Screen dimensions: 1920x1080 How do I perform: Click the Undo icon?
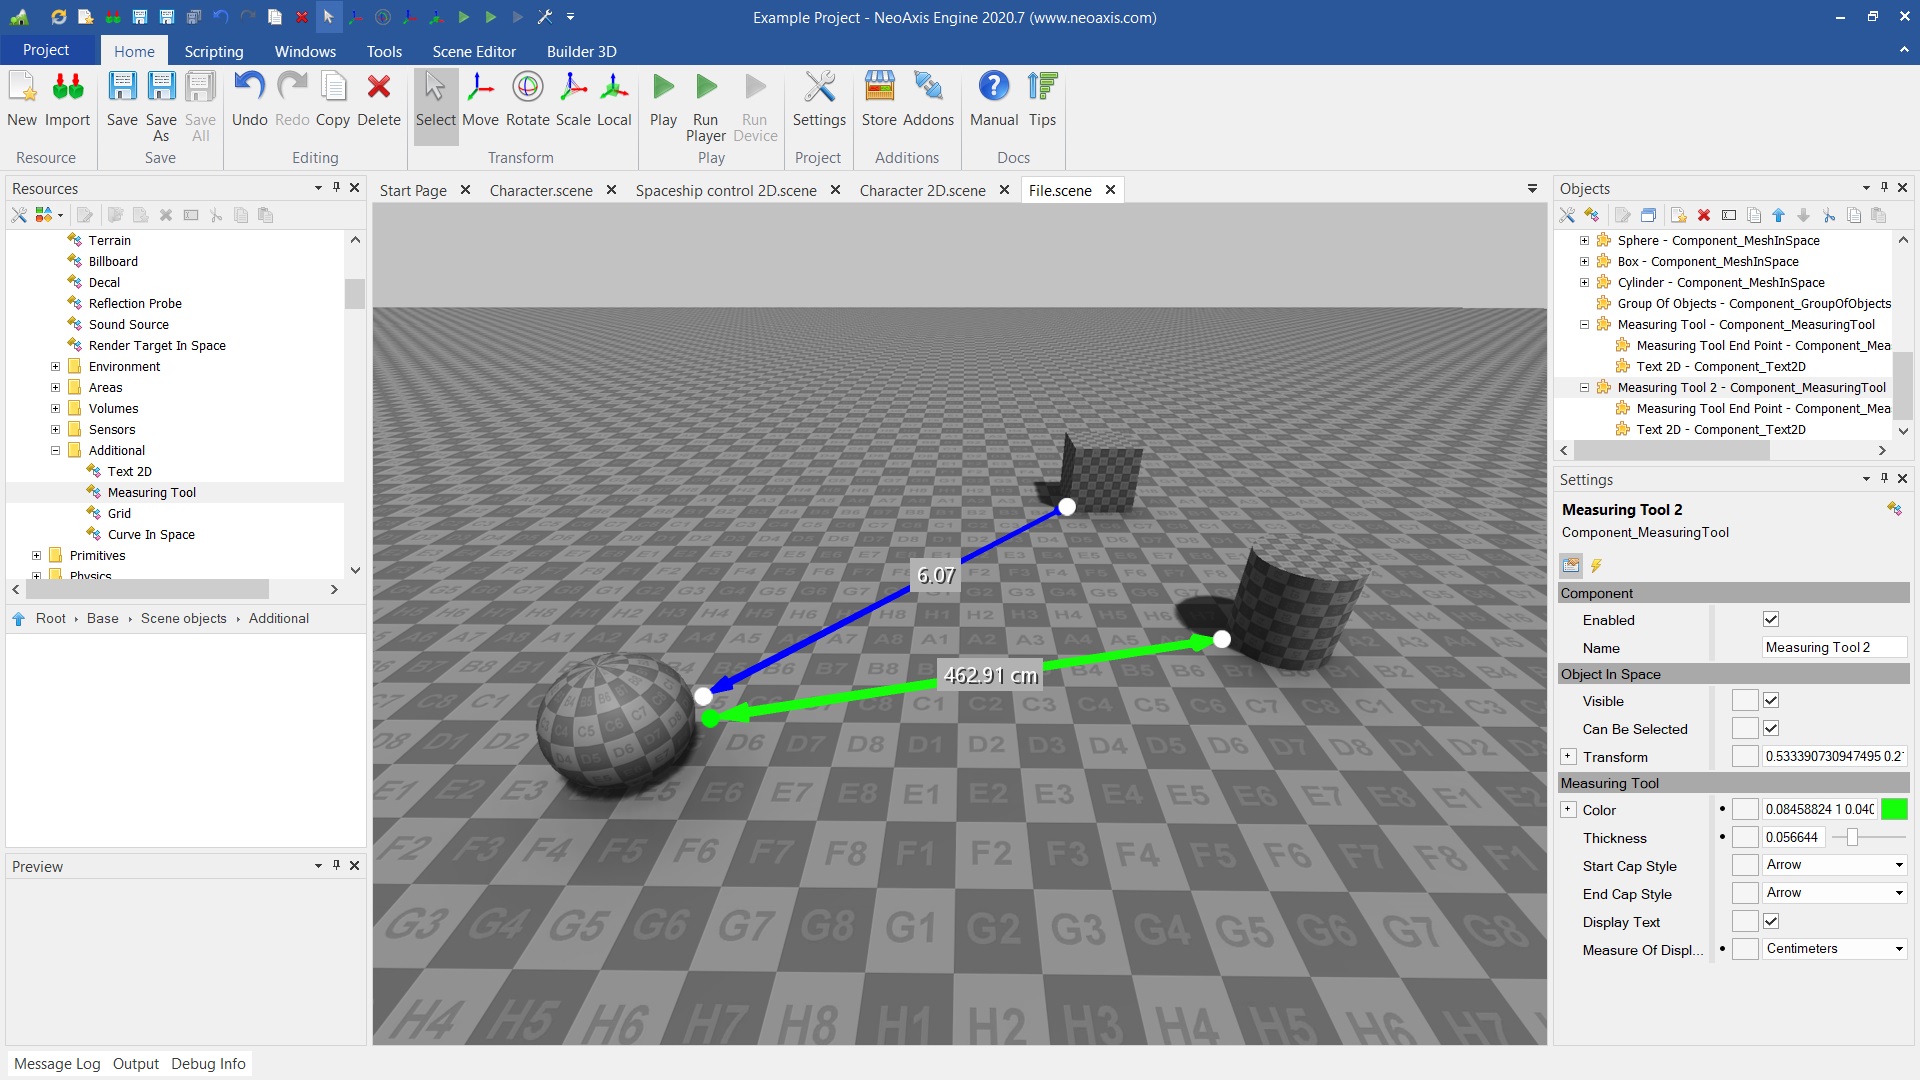[x=249, y=100]
